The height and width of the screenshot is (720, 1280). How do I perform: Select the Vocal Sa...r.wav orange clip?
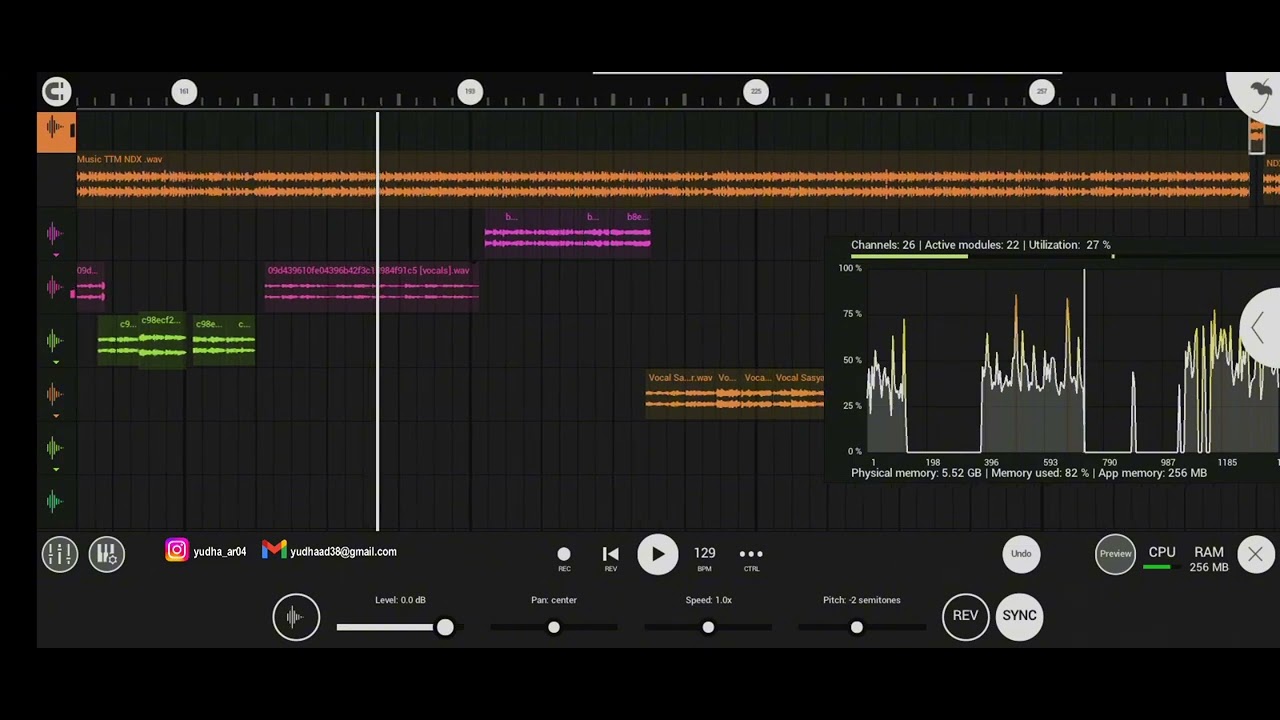(680, 394)
